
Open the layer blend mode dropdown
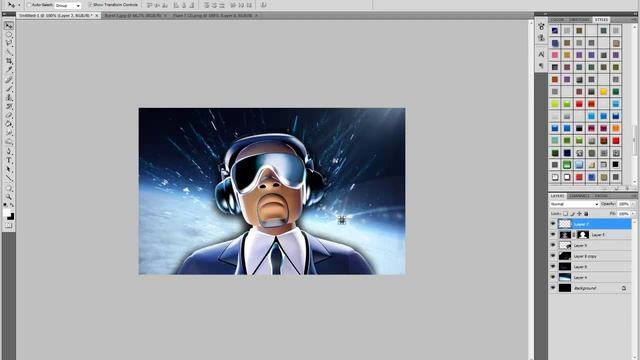[574, 204]
